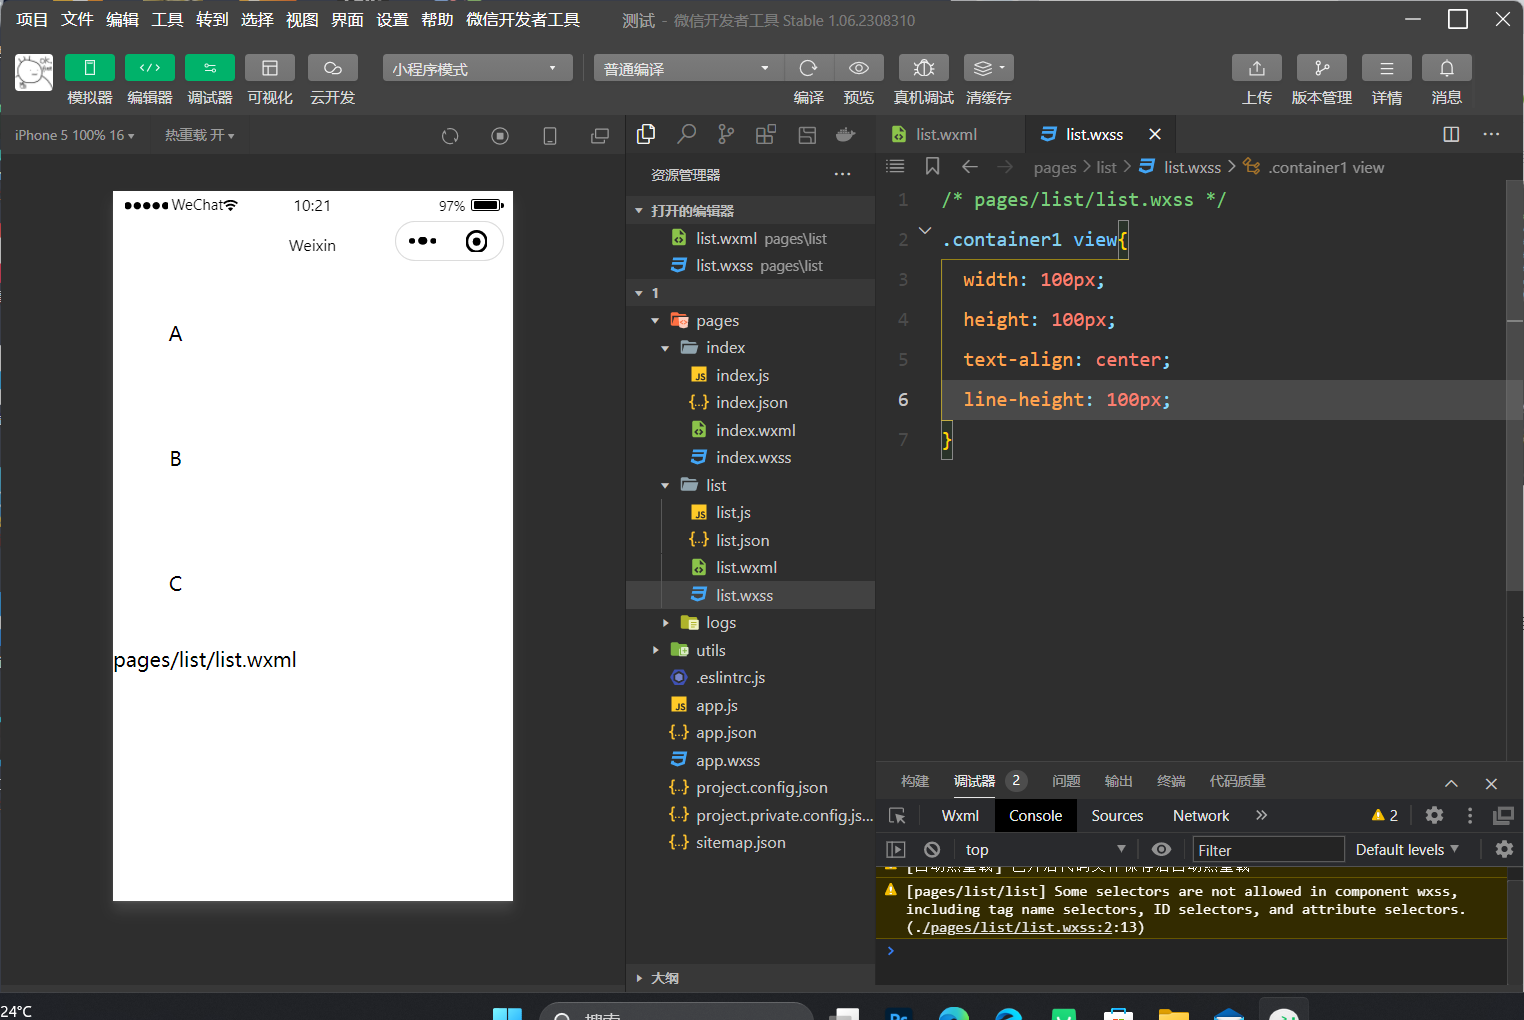Open the list.wxss:2 source link
The height and width of the screenshot is (1020, 1524).
tap(1017, 928)
